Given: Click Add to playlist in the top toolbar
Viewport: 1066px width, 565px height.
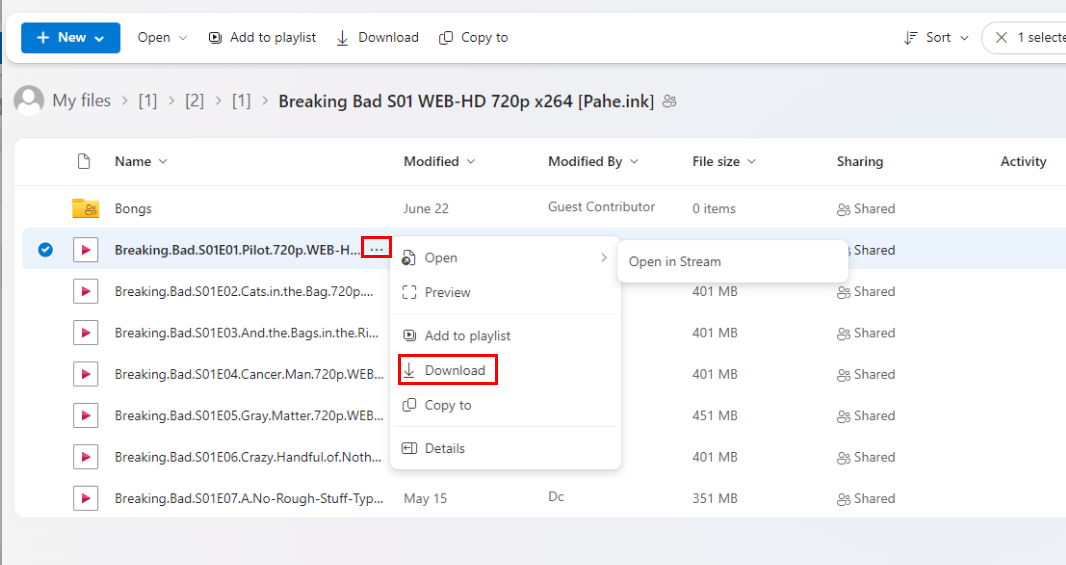Looking at the screenshot, I should [x=262, y=38].
